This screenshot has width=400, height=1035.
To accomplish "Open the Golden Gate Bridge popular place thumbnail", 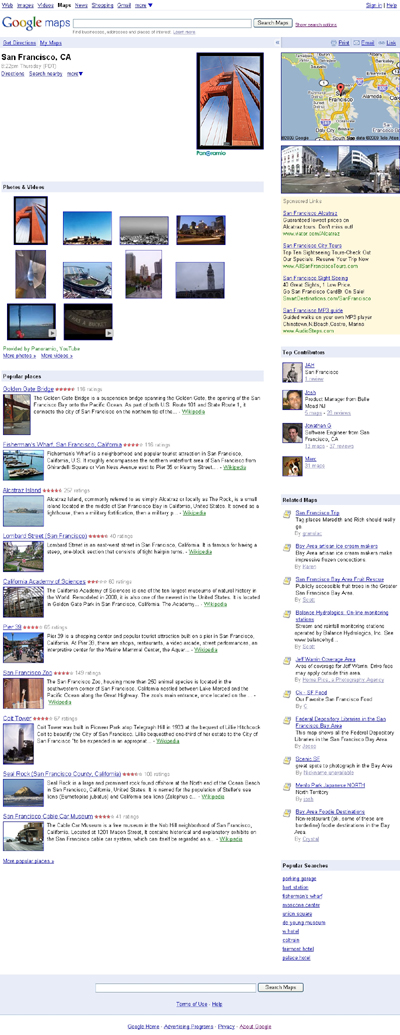I will coord(17,415).
